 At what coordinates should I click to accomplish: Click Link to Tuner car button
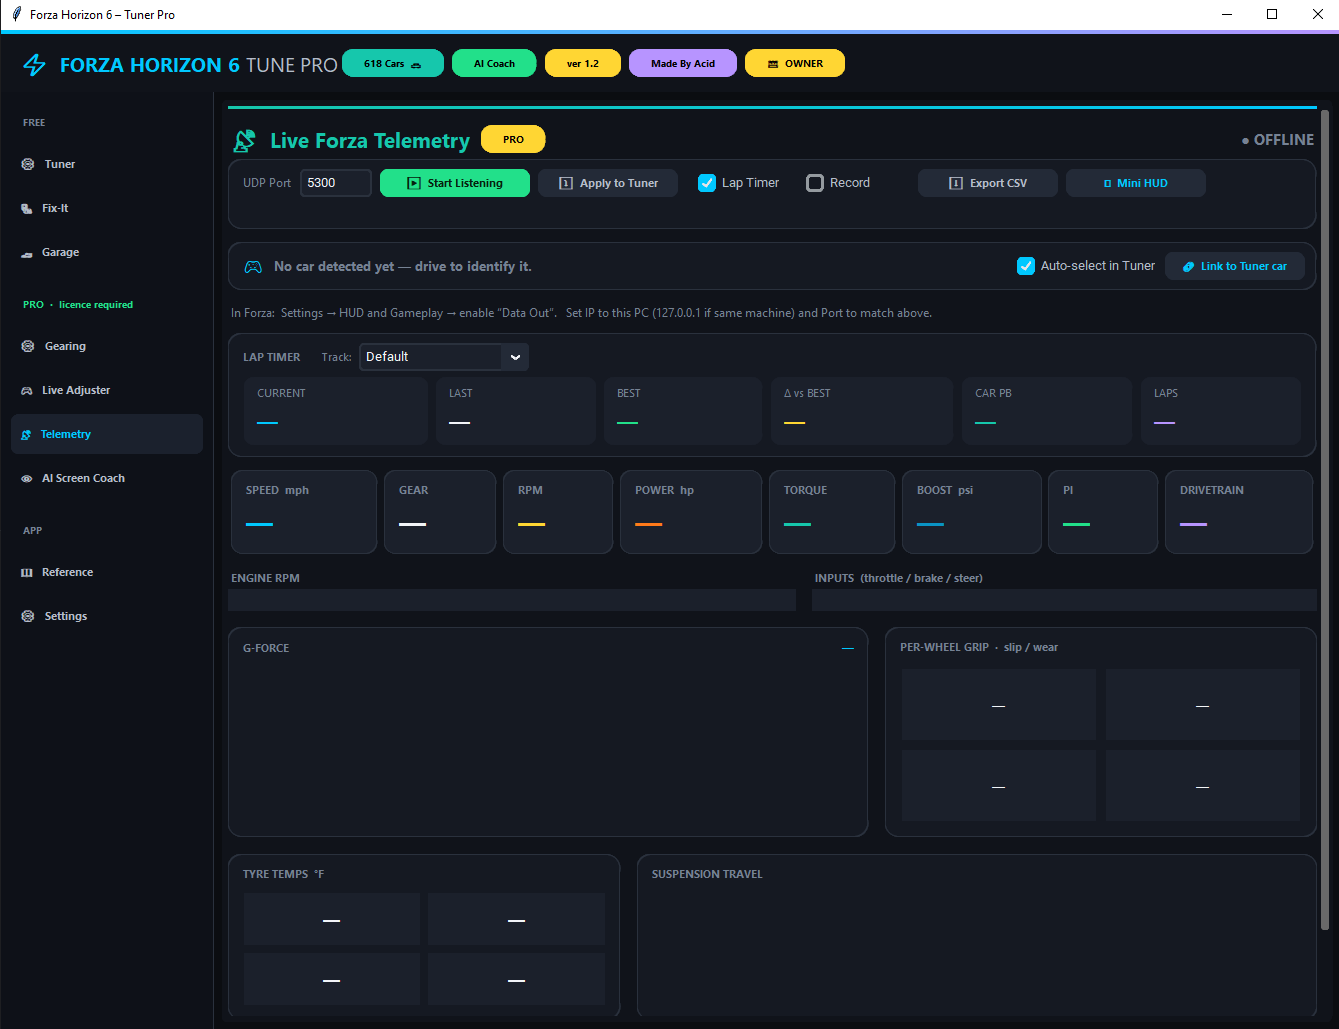1235,266
